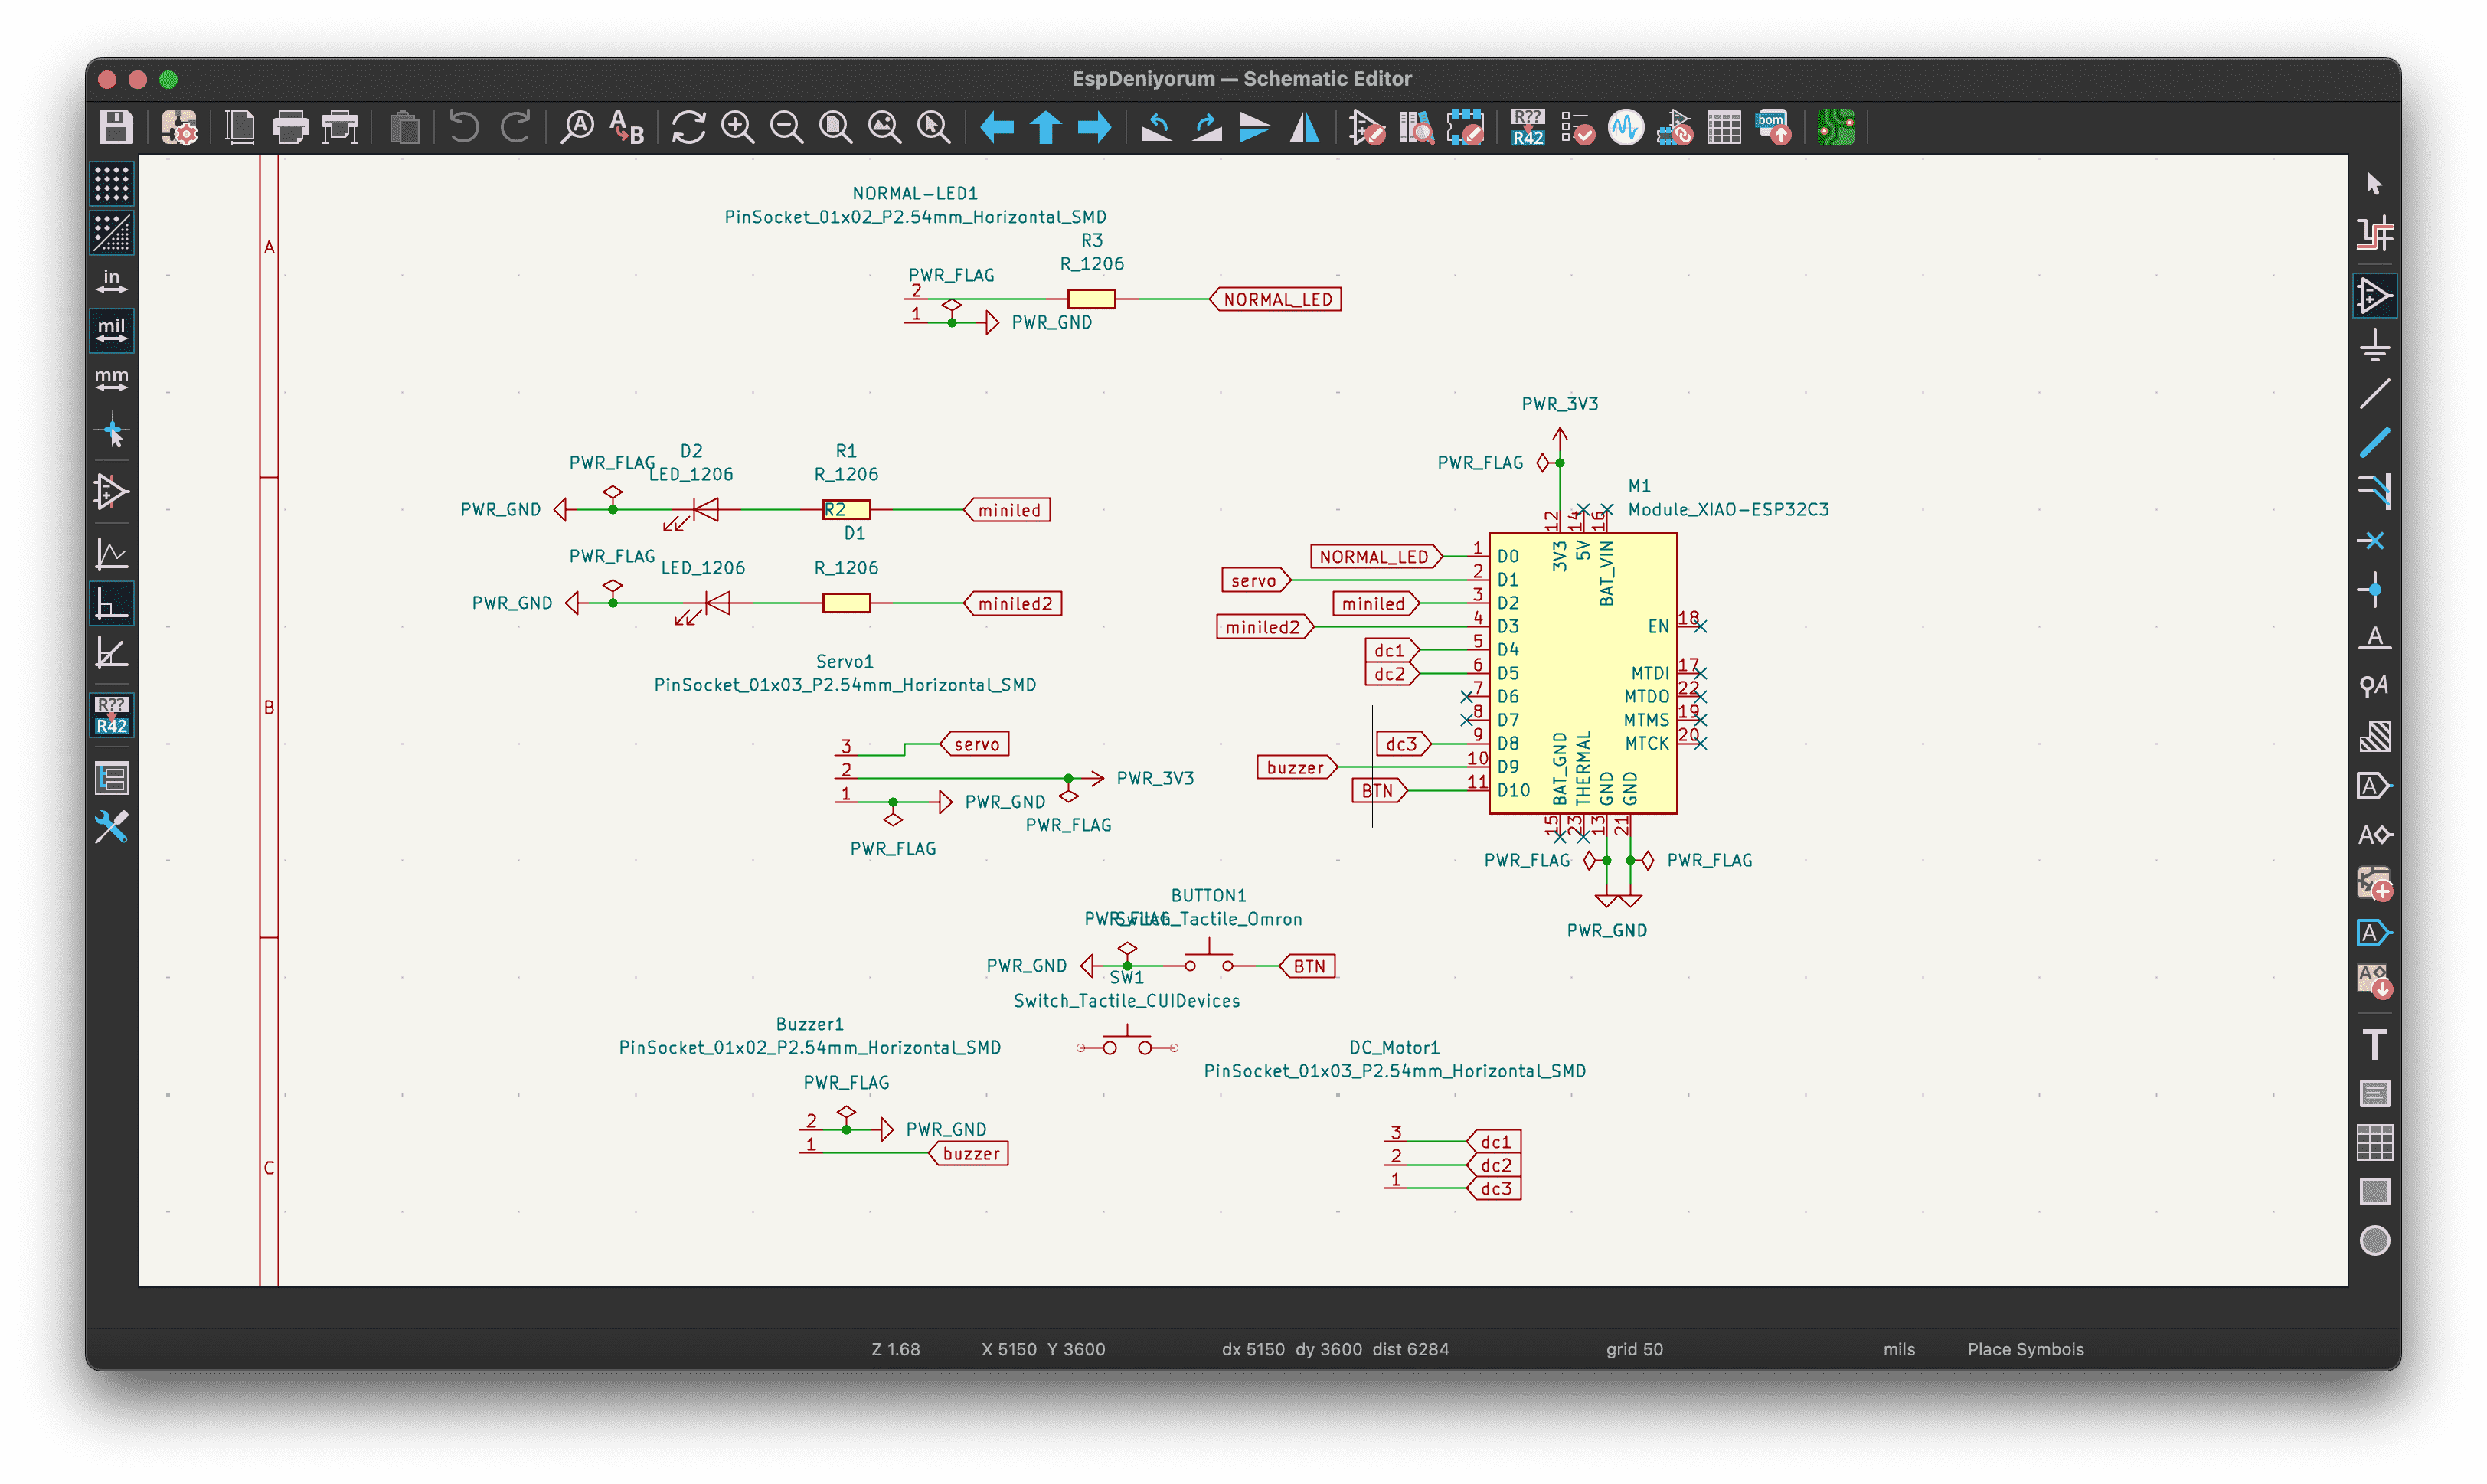The height and width of the screenshot is (1484, 2487).
Task: Annotate schematic symbols with R42 icon
Action: [1527, 128]
